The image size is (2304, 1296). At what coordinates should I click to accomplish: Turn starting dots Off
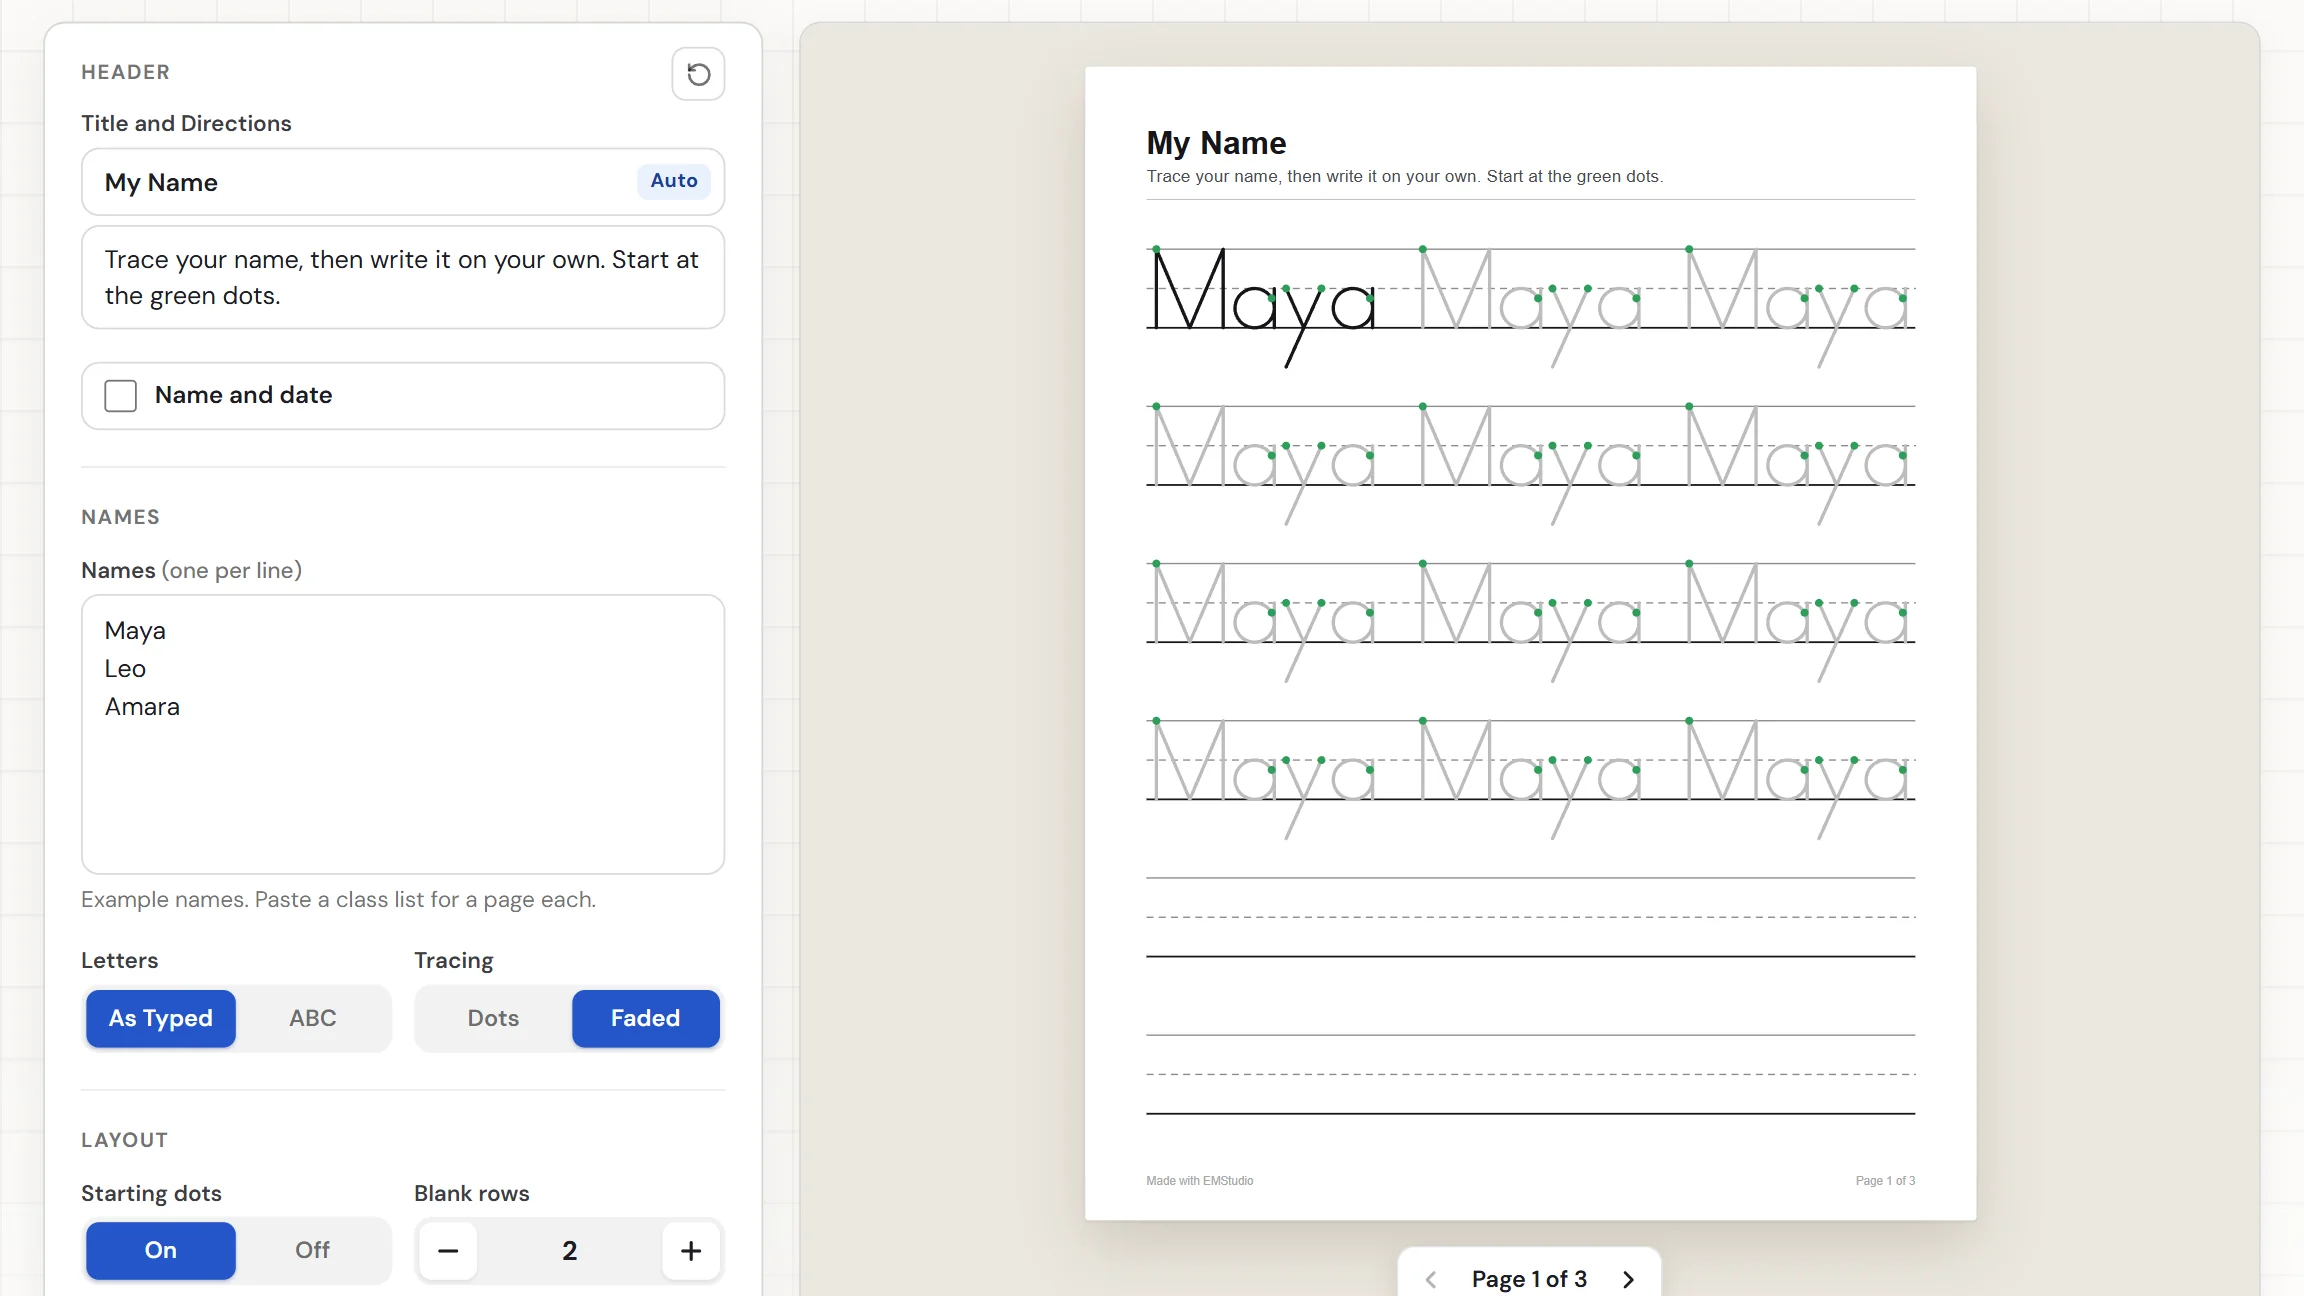pos(313,1250)
